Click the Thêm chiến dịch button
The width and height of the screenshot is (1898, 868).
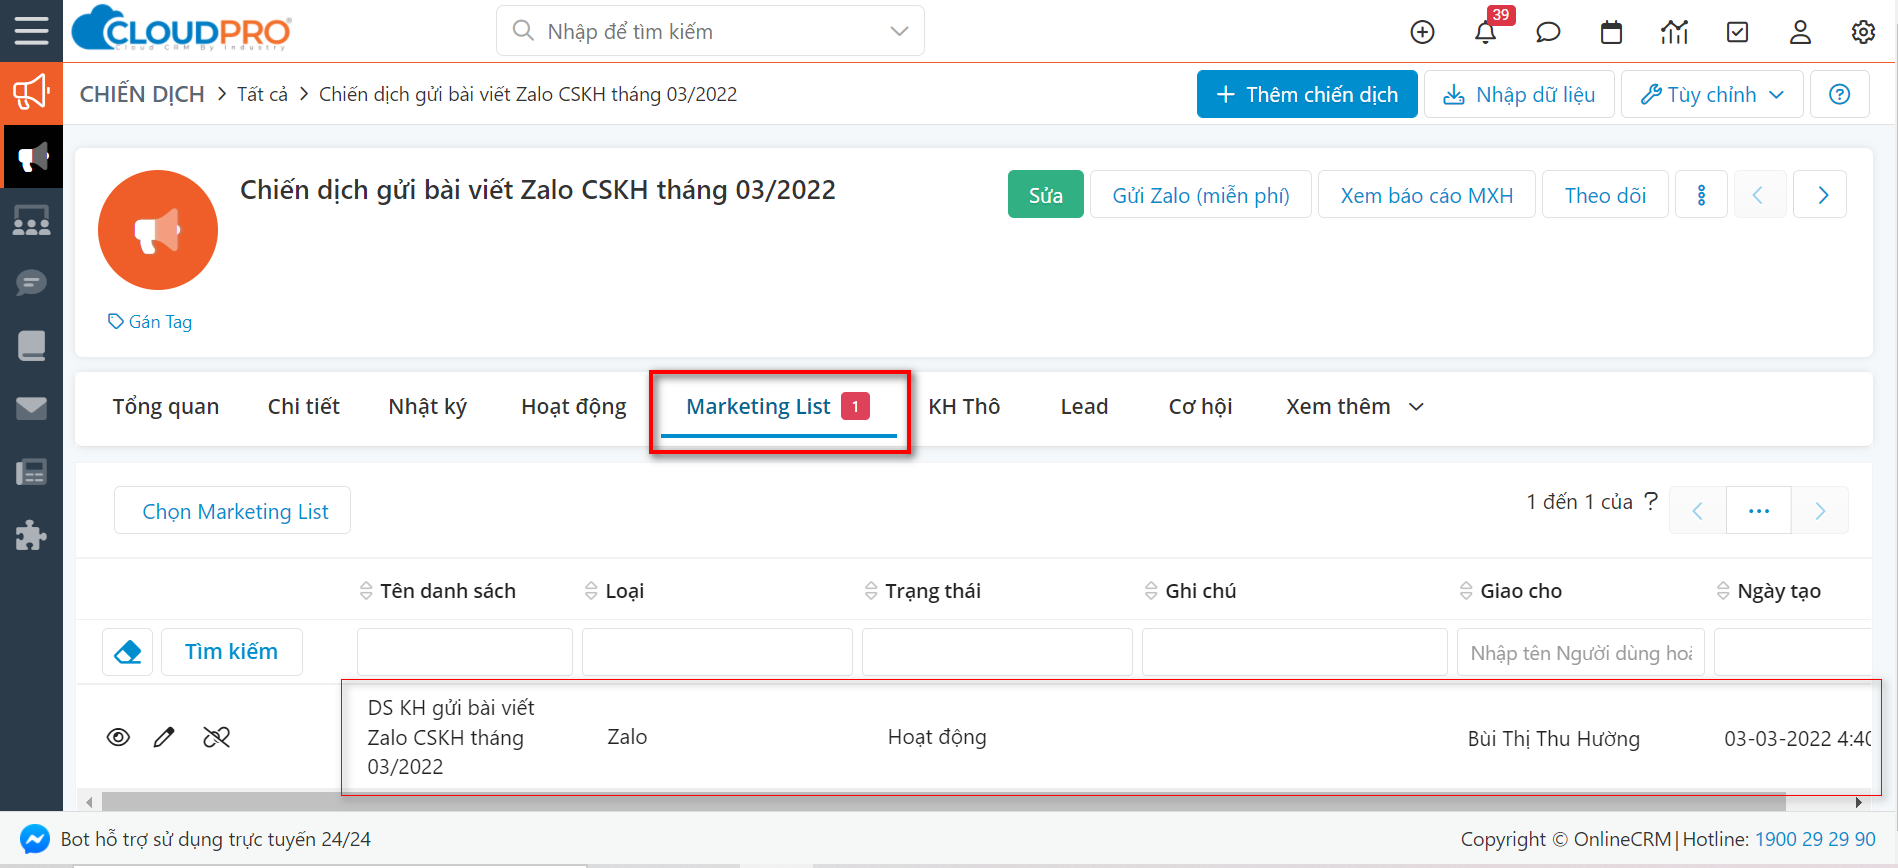click(x=1307, y=94)
